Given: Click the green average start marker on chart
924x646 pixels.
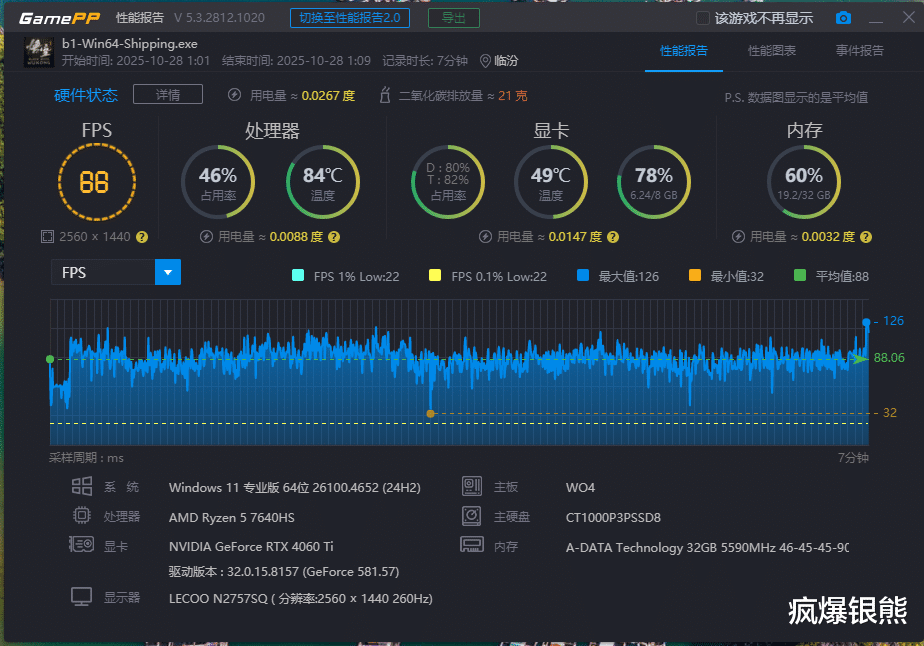Looking at the screenshot, I should point(50,359).
